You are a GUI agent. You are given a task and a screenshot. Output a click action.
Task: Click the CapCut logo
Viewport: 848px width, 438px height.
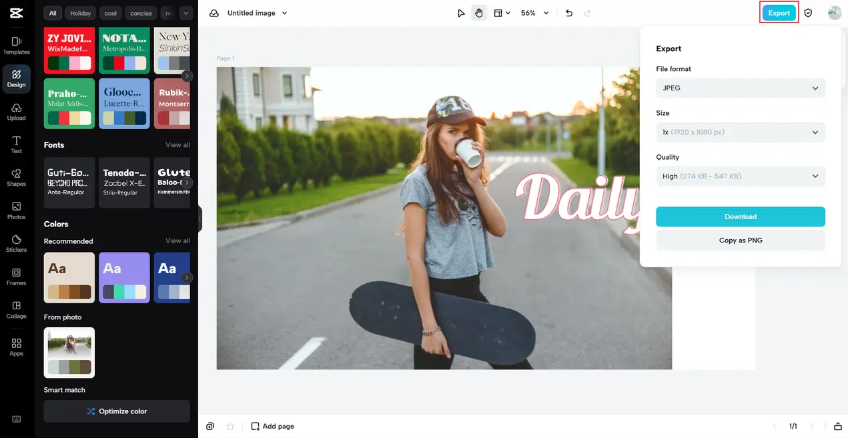(x=16, y=13)
